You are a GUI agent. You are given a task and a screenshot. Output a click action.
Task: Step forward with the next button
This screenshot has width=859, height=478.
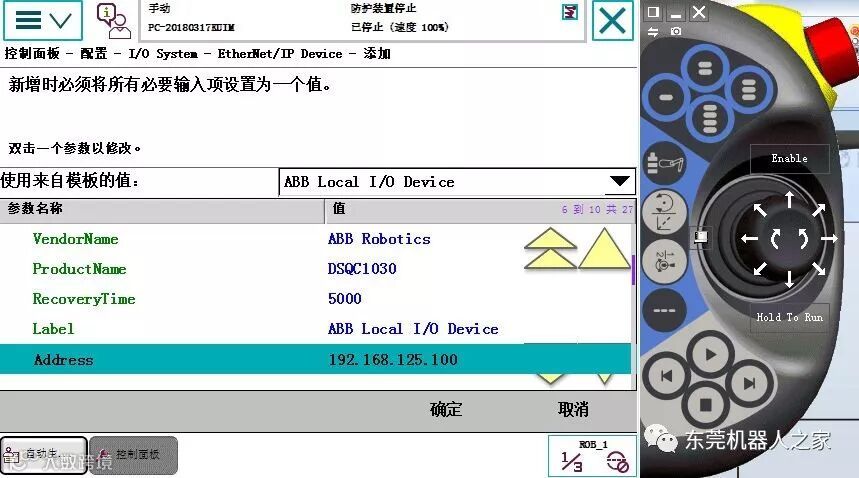tap(749, 383)
